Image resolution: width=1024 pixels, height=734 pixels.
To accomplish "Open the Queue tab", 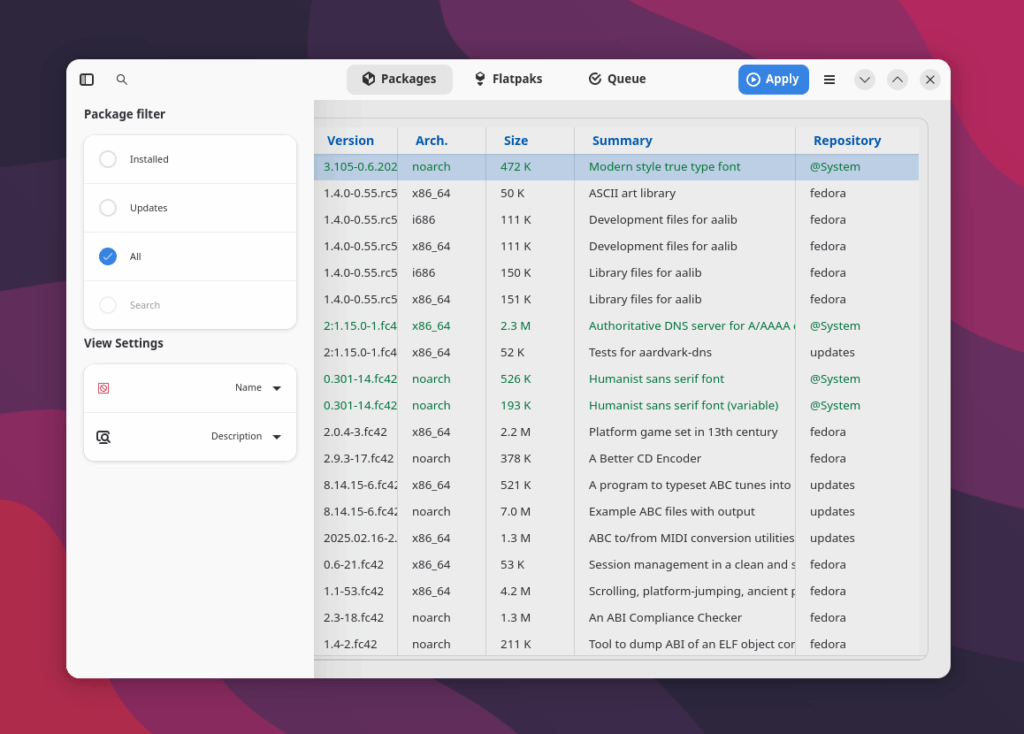I will pos(617,79).
